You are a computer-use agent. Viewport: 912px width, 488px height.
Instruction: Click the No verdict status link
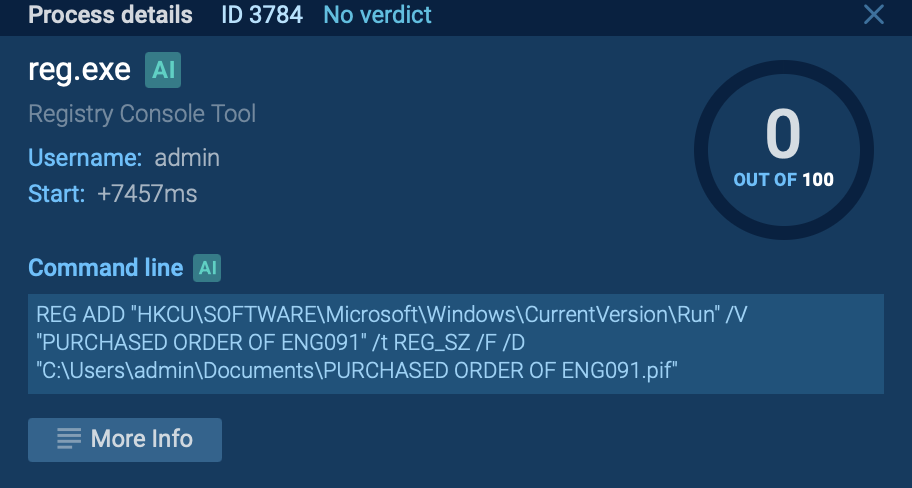click(378, 15)
